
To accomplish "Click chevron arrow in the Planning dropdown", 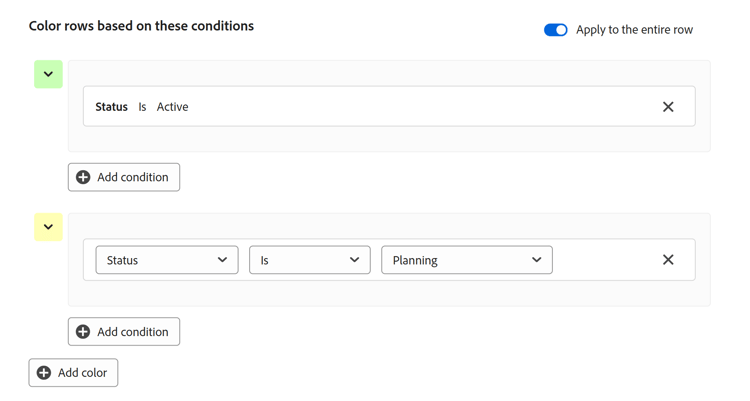I will [x=536, y=260].
